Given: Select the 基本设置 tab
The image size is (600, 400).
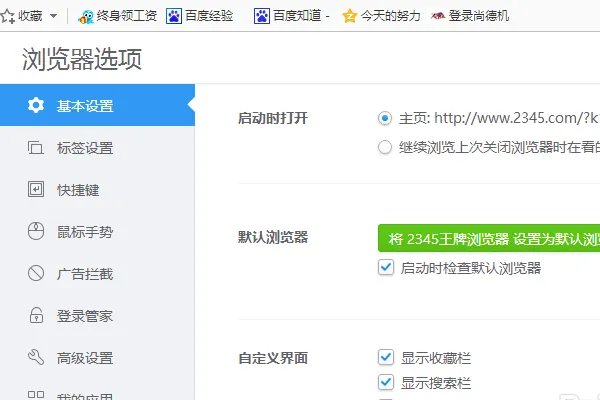Looking at the screenshot, I should 97,105.
